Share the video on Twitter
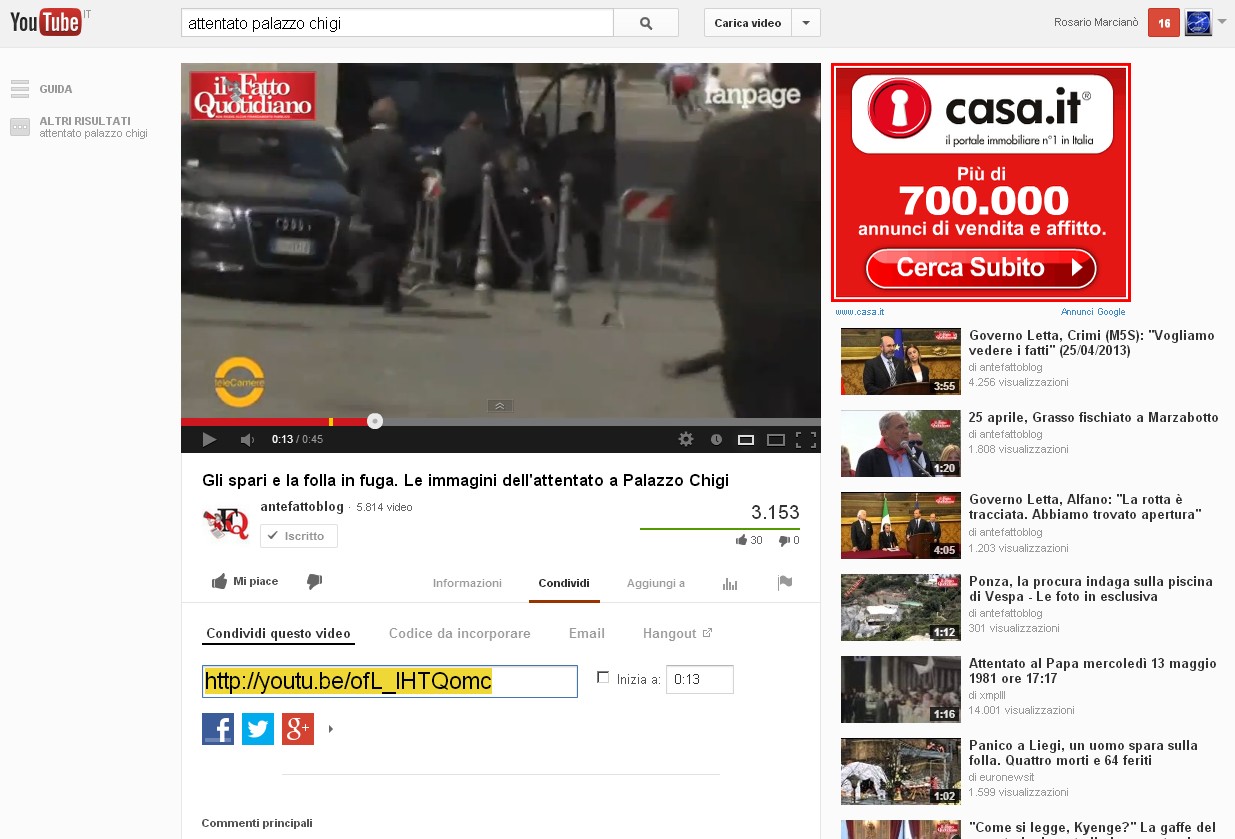Viewport: 1235px width, 839px height. pyautogui.click(x=258, y=729)
